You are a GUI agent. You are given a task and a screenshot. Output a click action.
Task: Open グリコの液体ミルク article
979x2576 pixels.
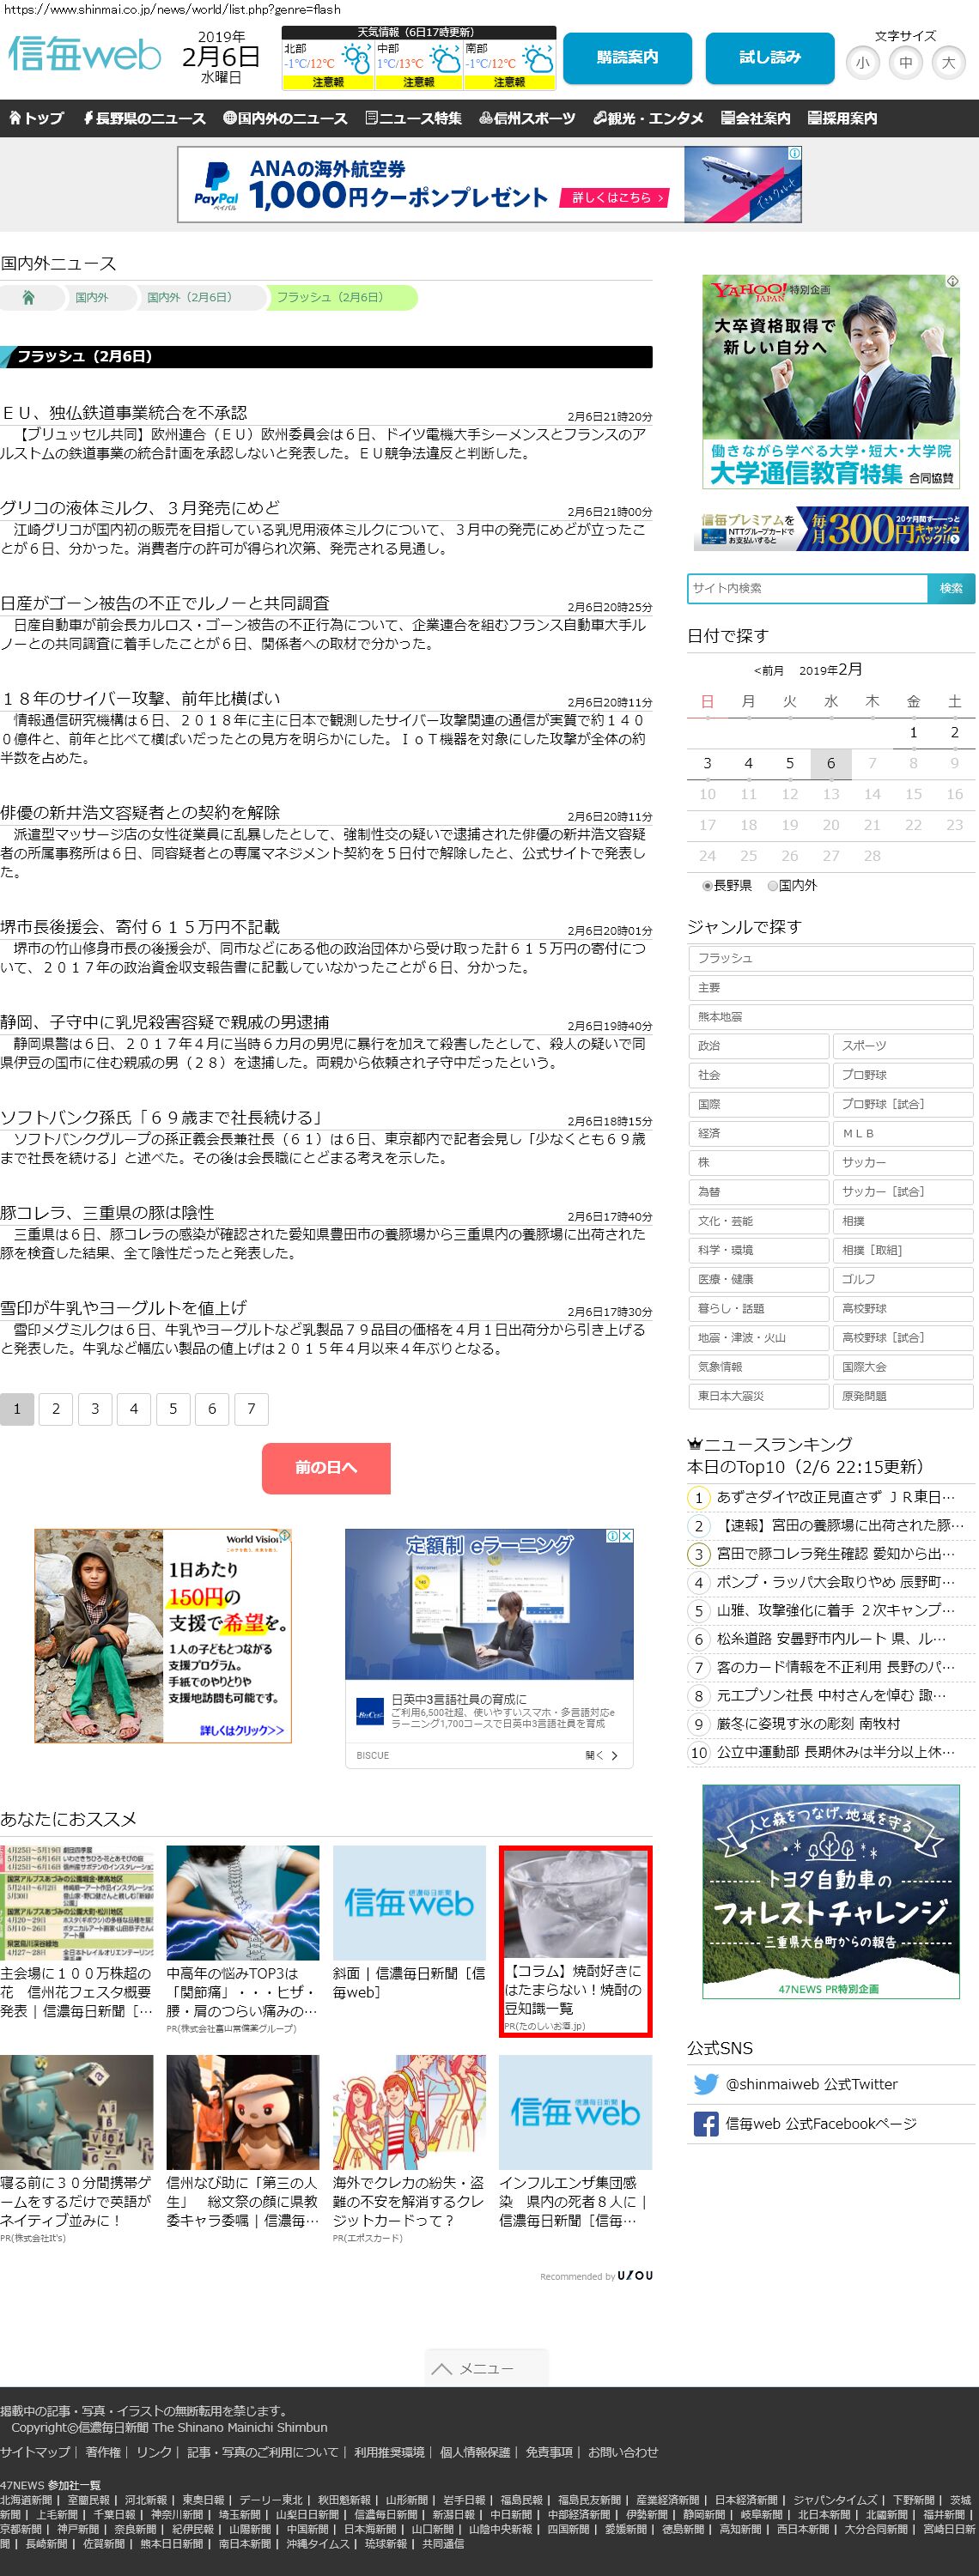tap(140, 508)
